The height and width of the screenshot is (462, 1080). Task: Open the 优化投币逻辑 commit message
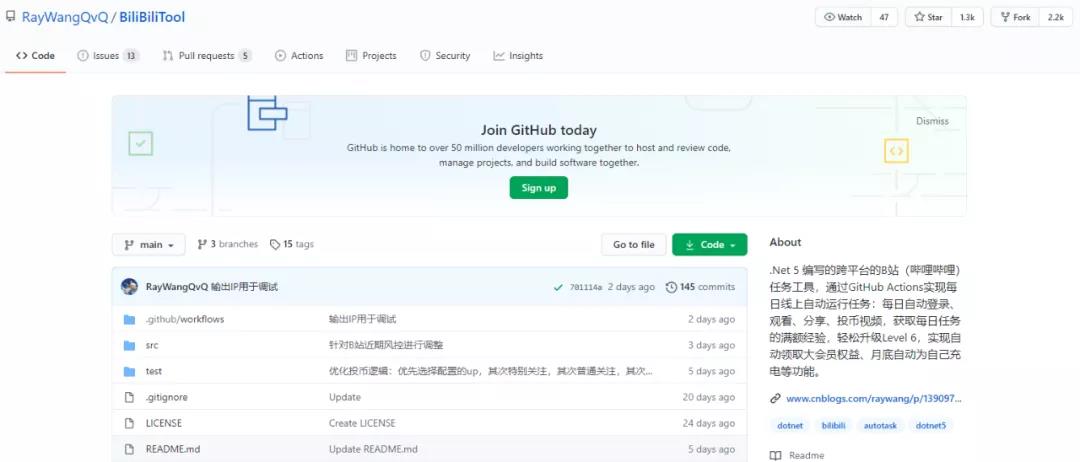[x=490, y=372]
